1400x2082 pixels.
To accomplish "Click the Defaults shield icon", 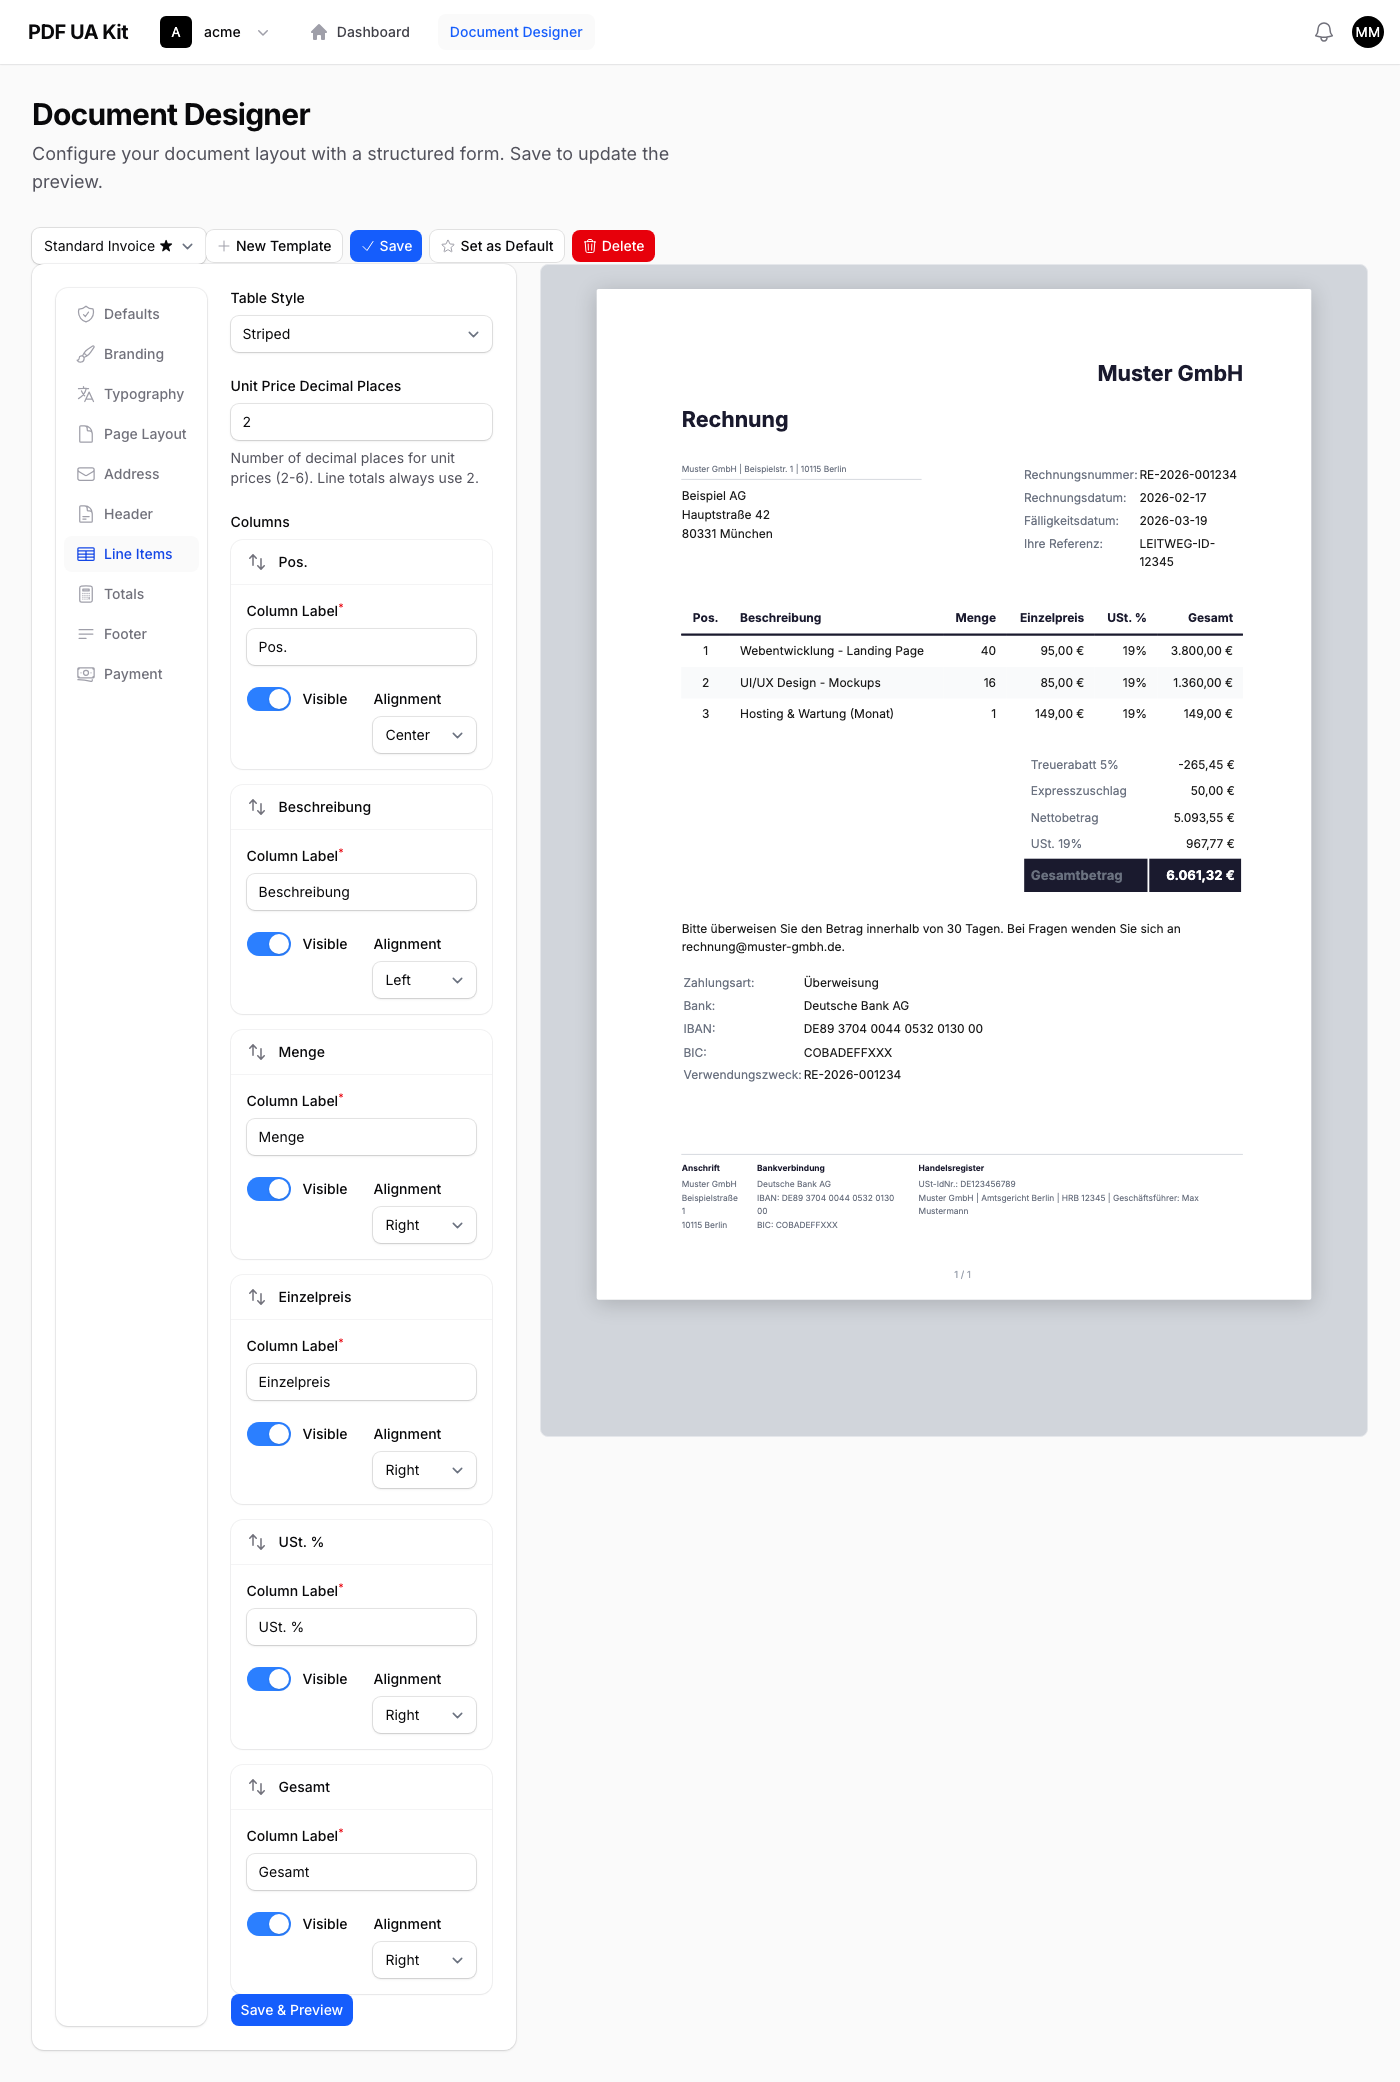I will tap(86, 314).
